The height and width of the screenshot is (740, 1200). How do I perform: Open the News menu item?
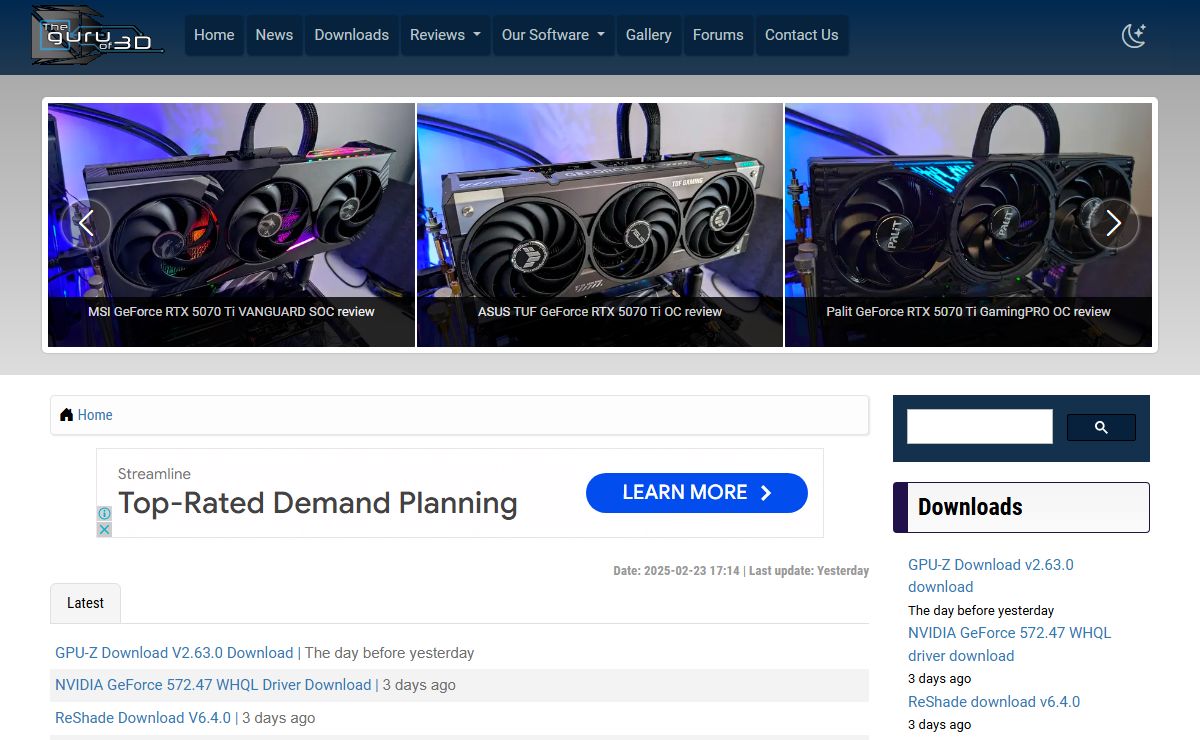click(x=274, y=35)
